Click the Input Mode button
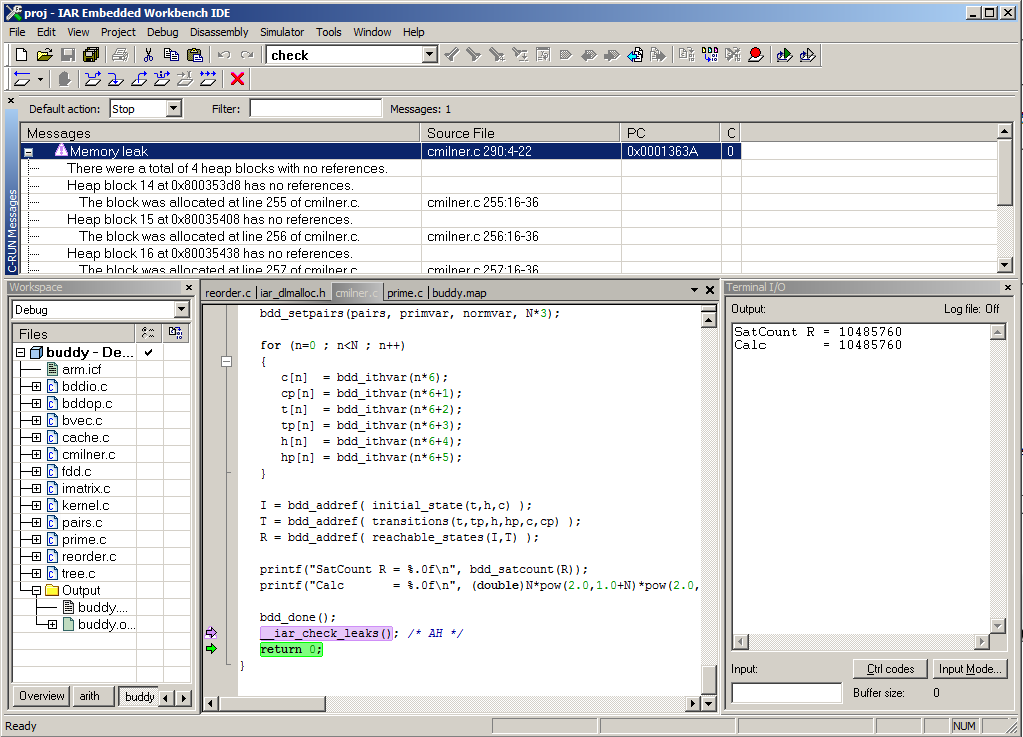This screenshot has height=737, width=1023. point(968,669)
